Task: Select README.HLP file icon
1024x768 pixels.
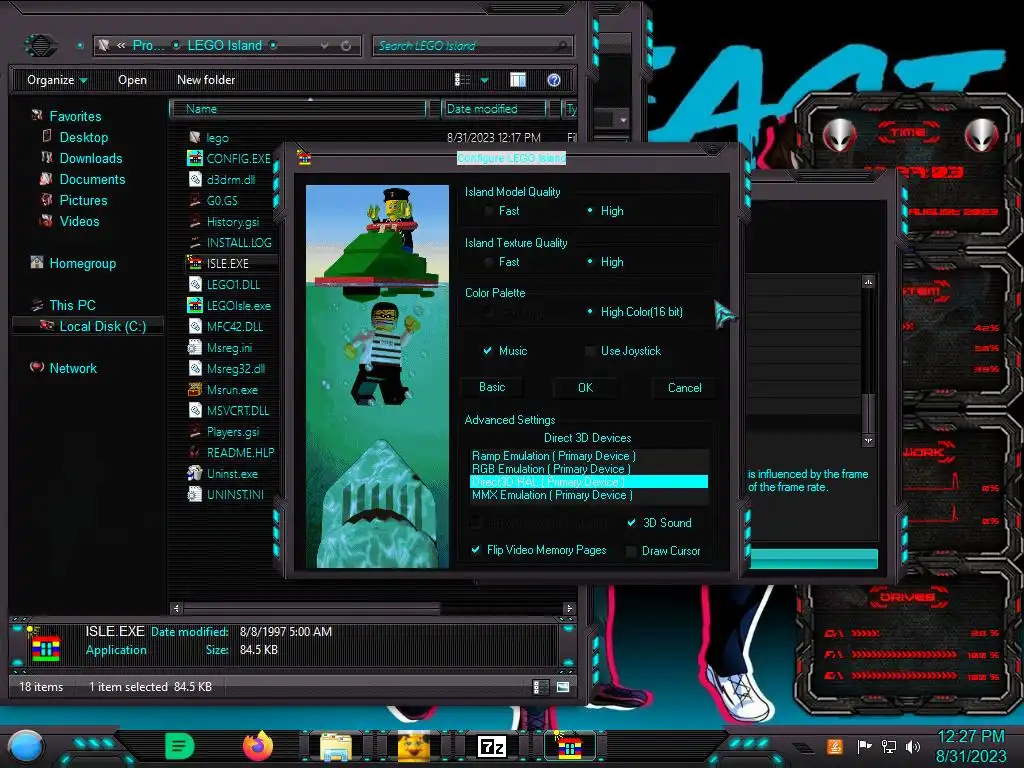Action: [195, 452]
